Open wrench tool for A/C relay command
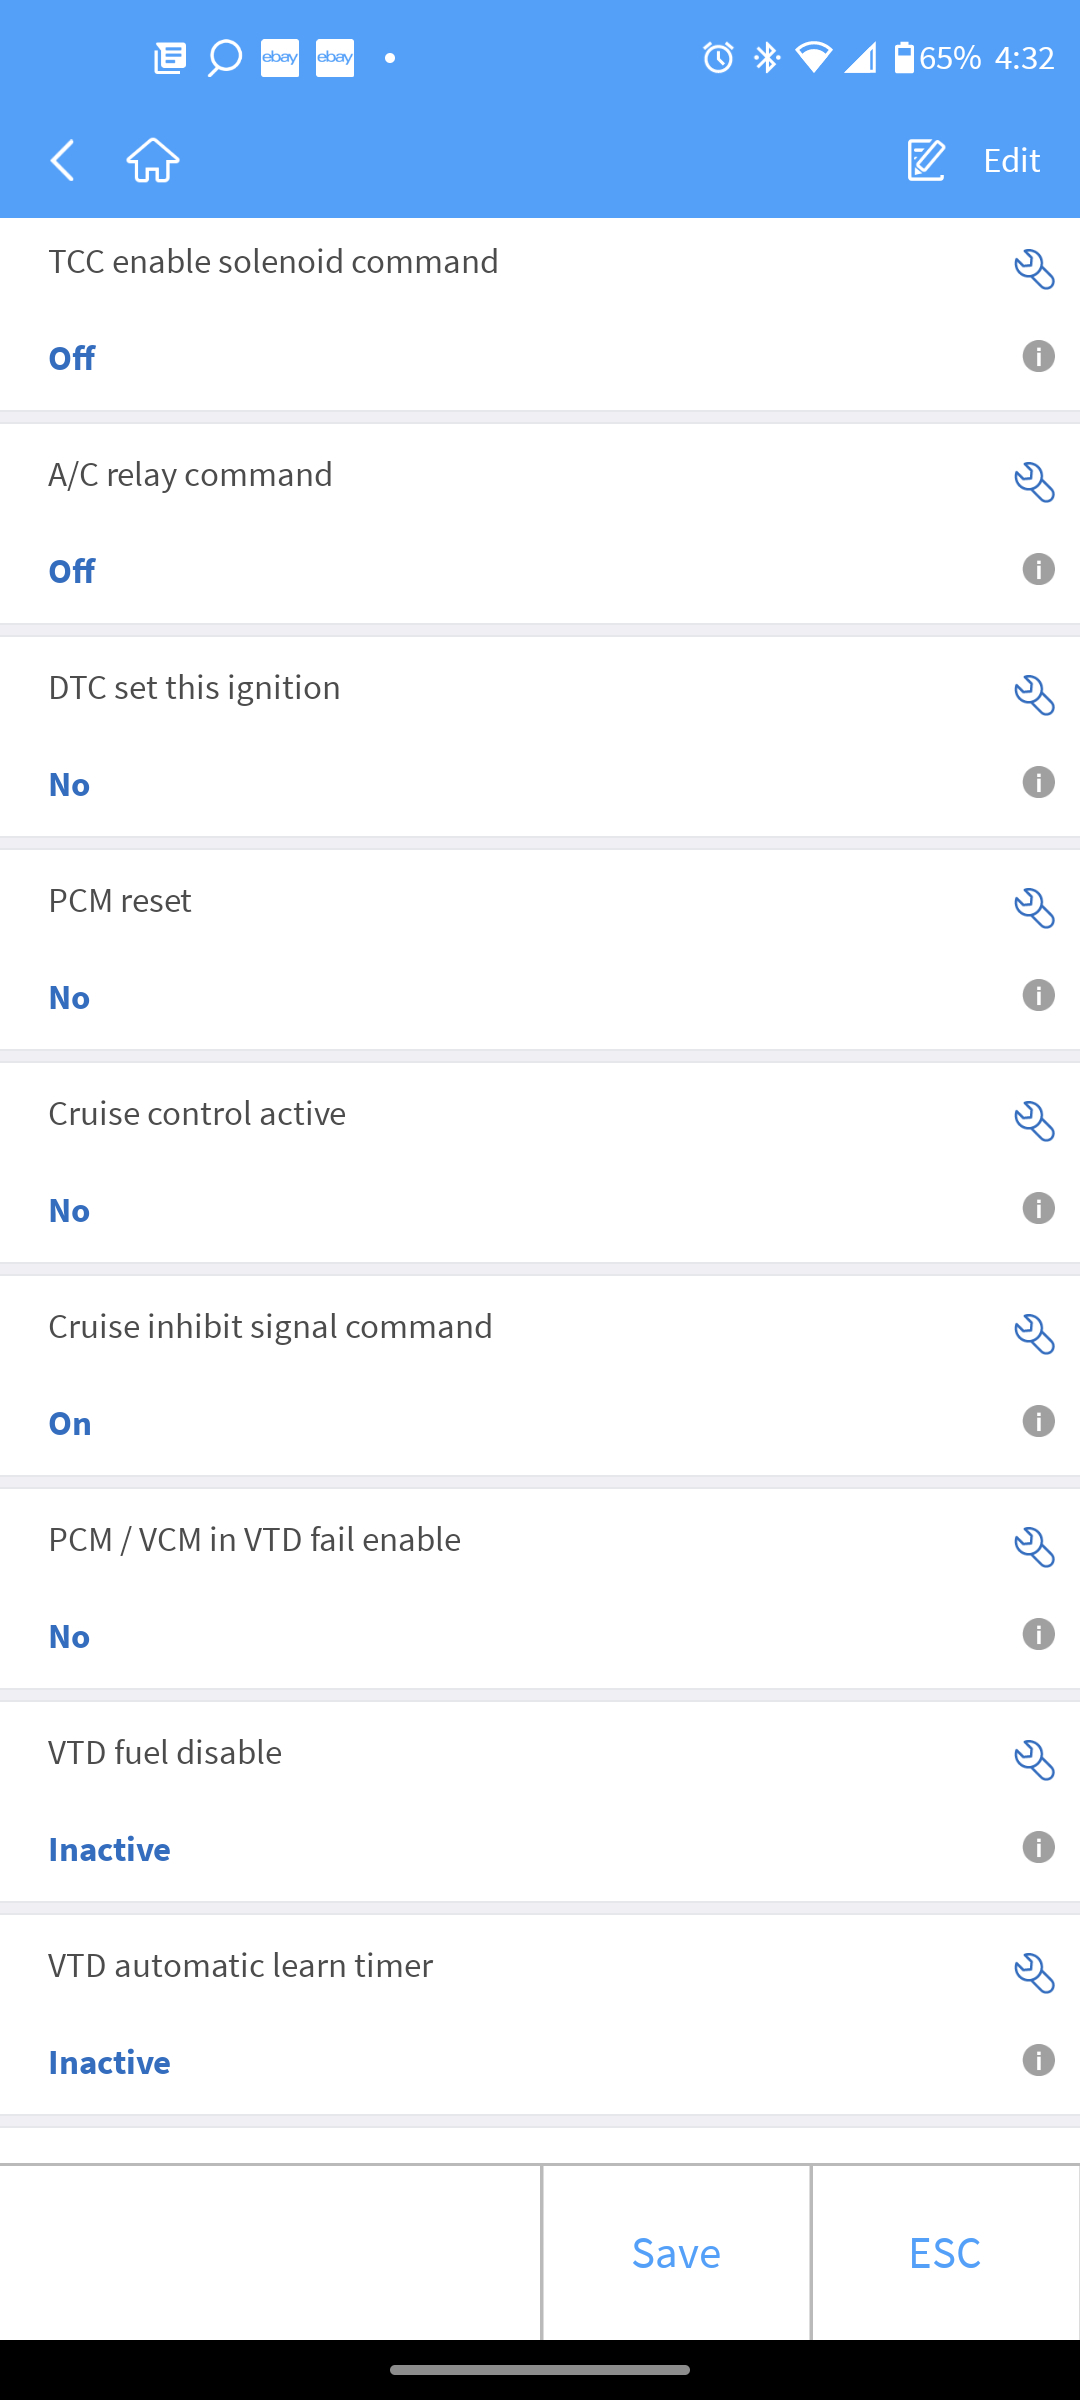 1034,482
